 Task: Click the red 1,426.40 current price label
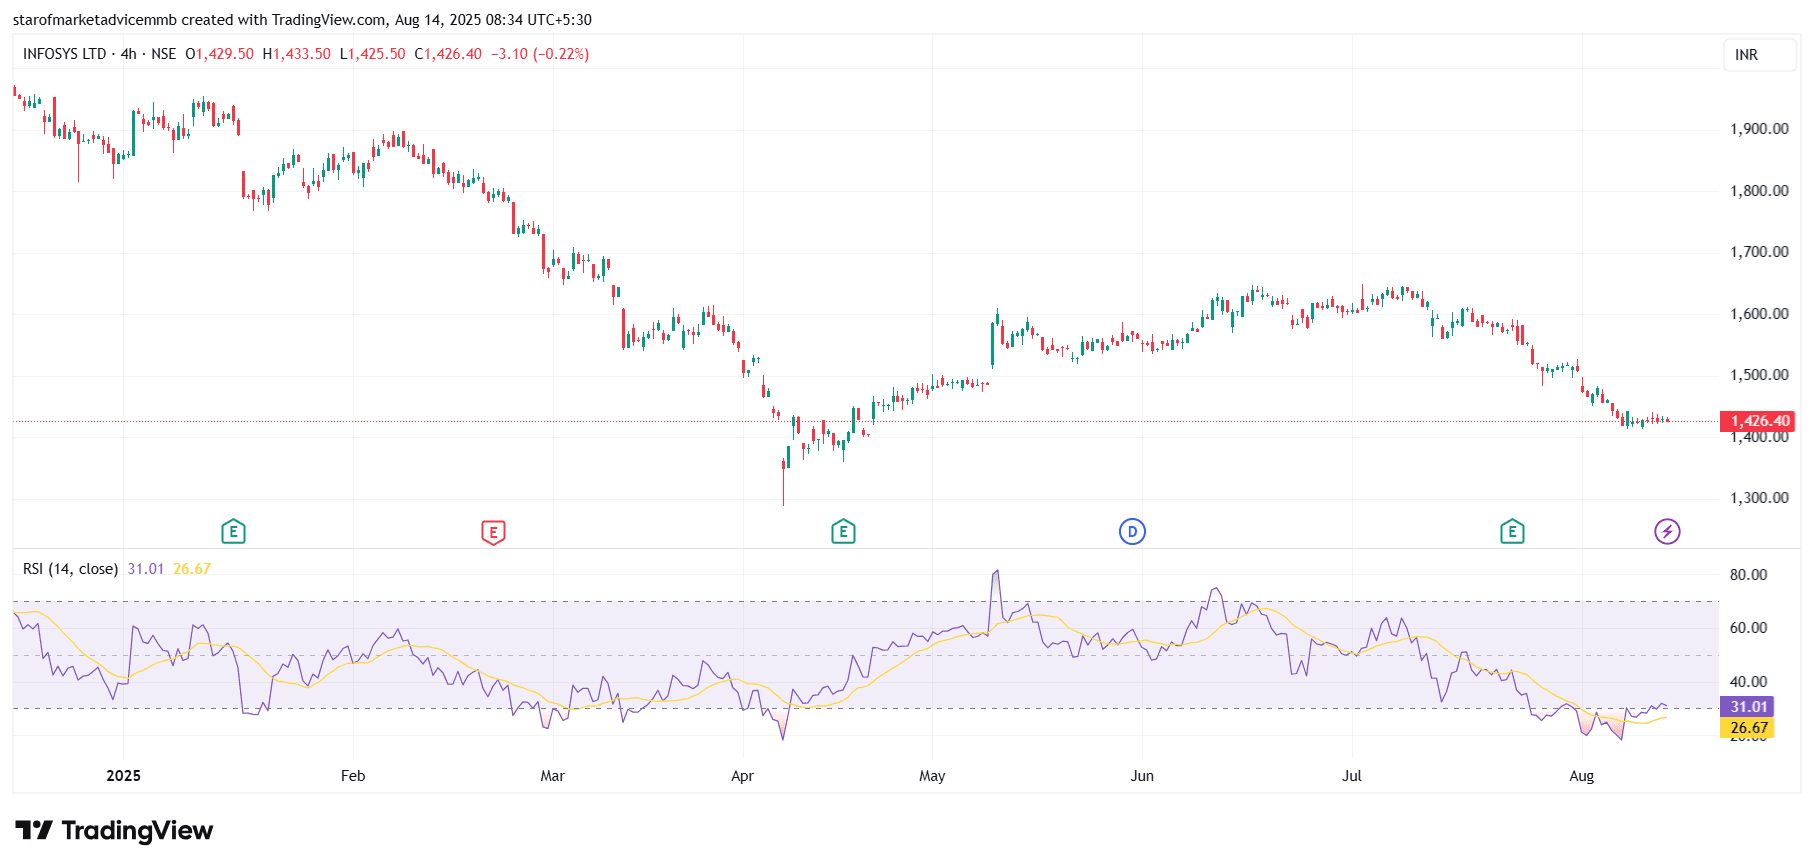coord(1757,421)
